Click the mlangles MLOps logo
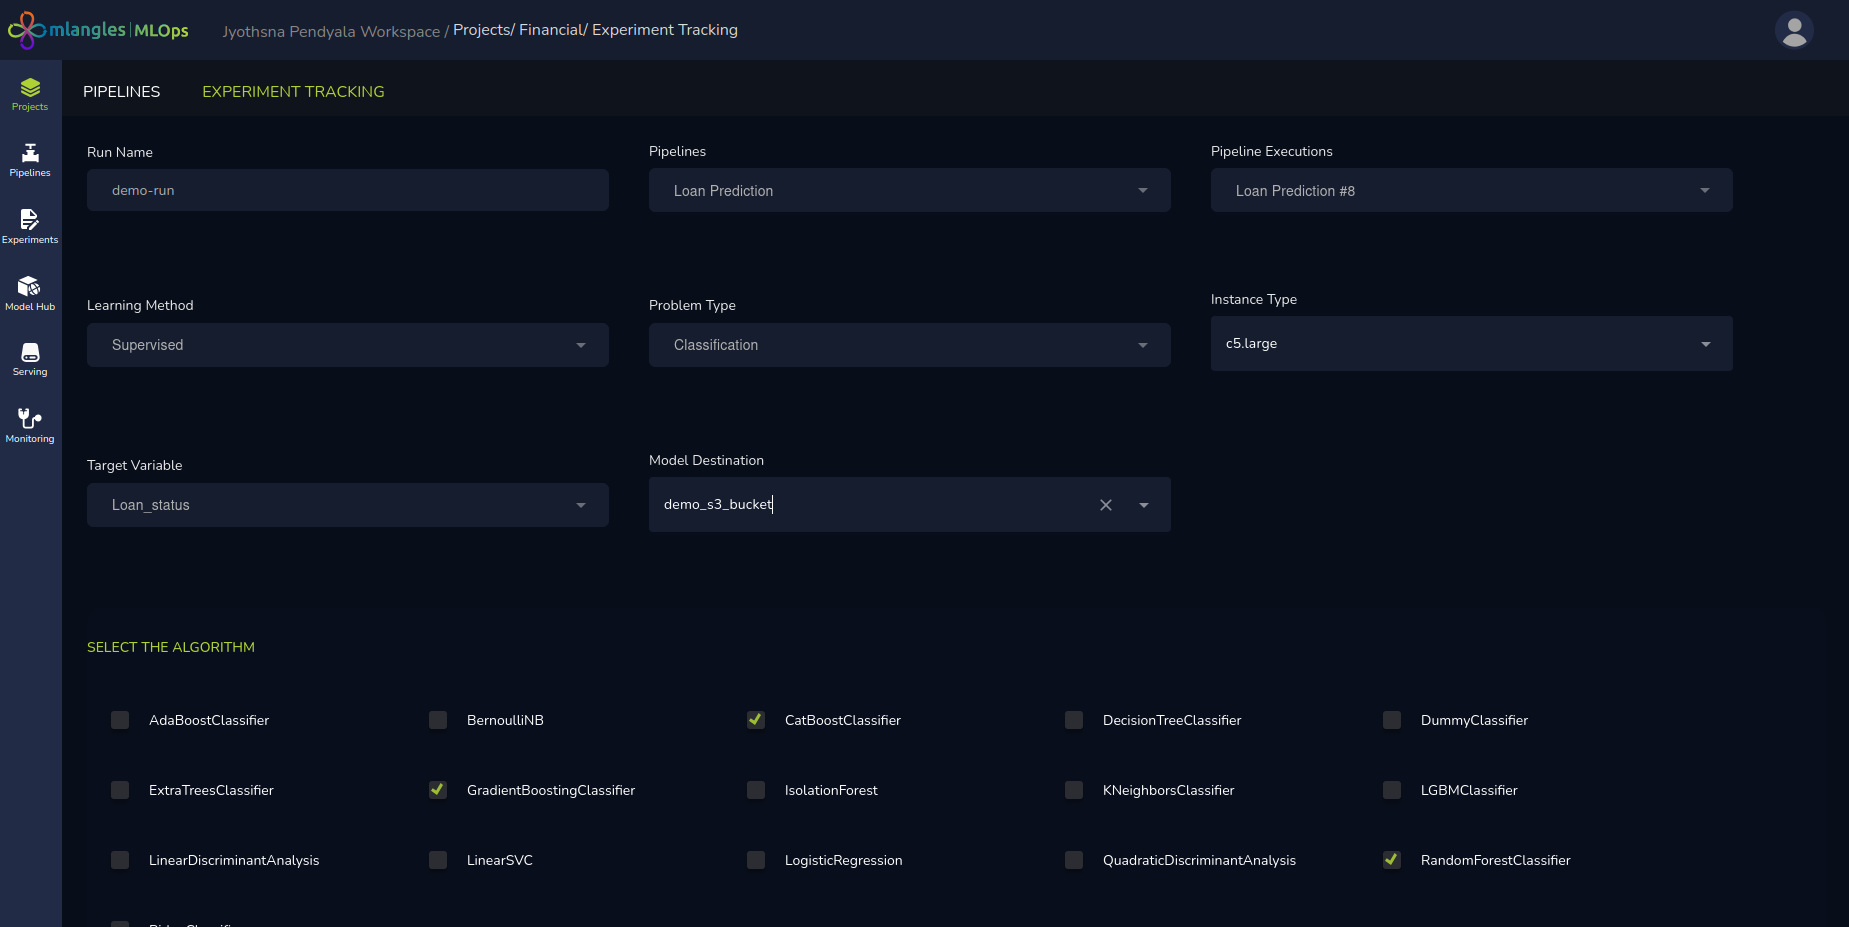The height and width of the screenshot is (927, 1849). point(98,30)
